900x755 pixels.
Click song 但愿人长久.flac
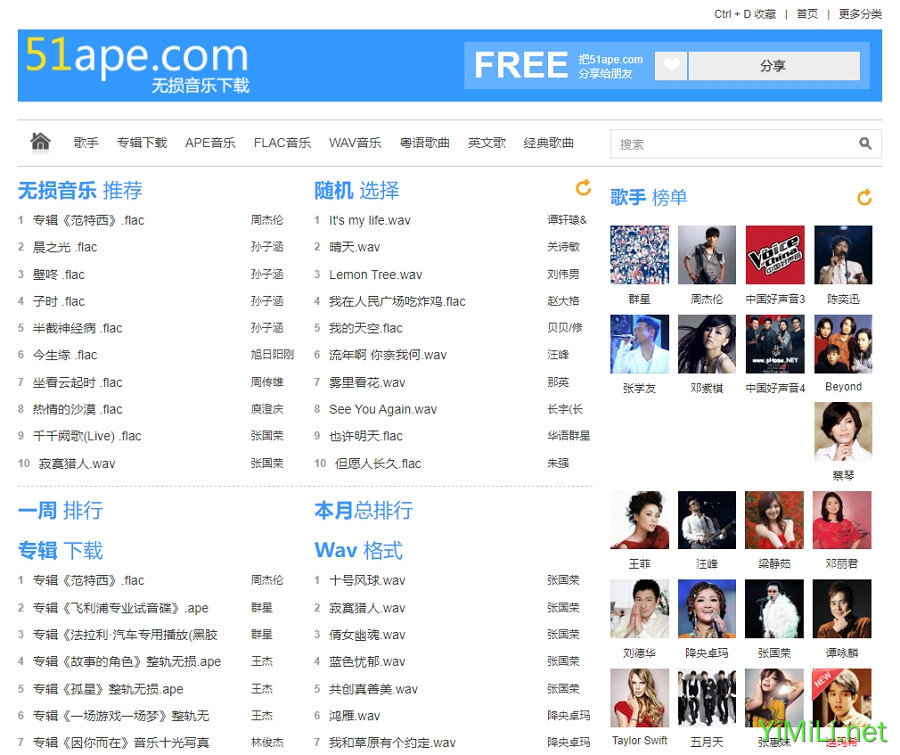(x=378, y=463)
